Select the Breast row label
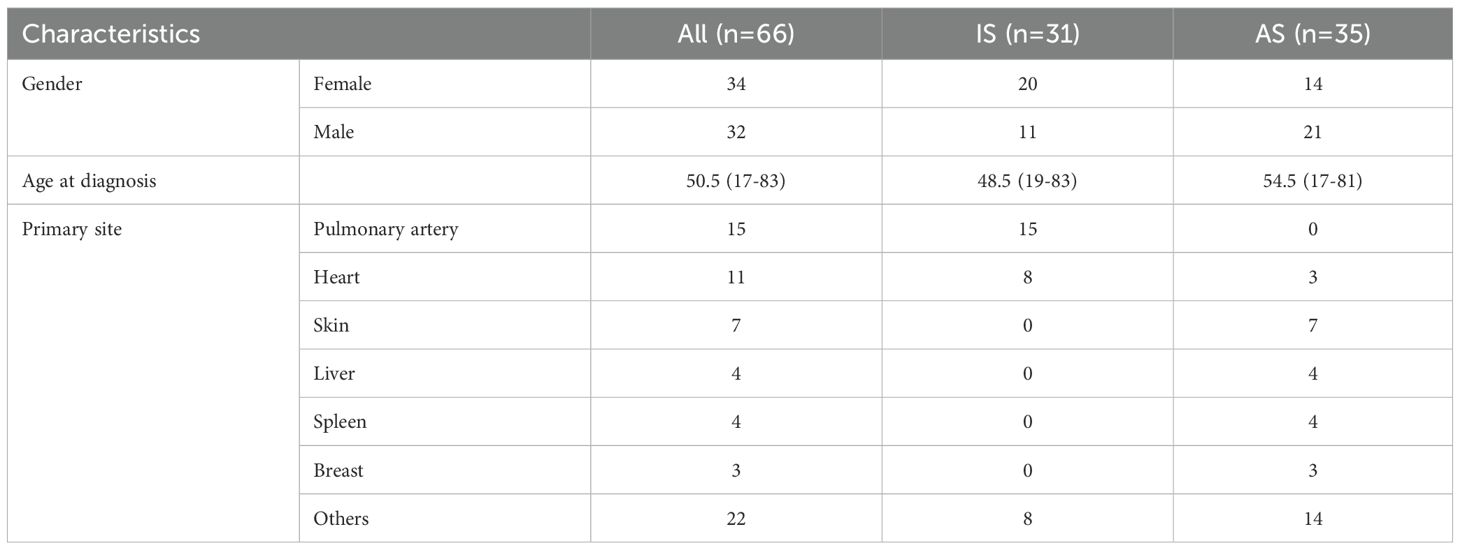 pyautogui.click(x=338, y=470)
